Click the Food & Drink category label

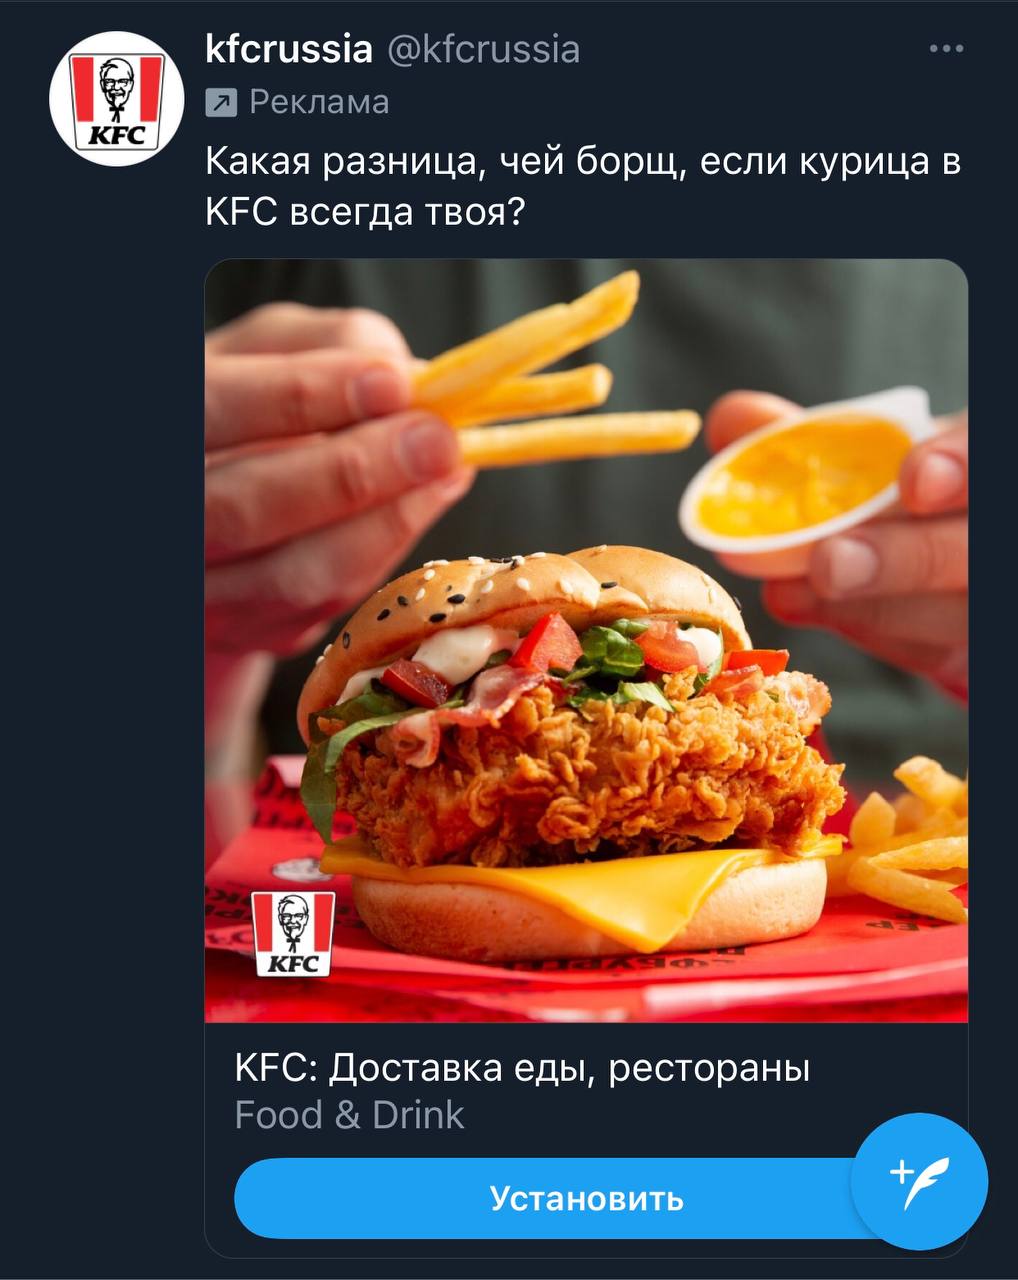click(x=349, y=1115)
